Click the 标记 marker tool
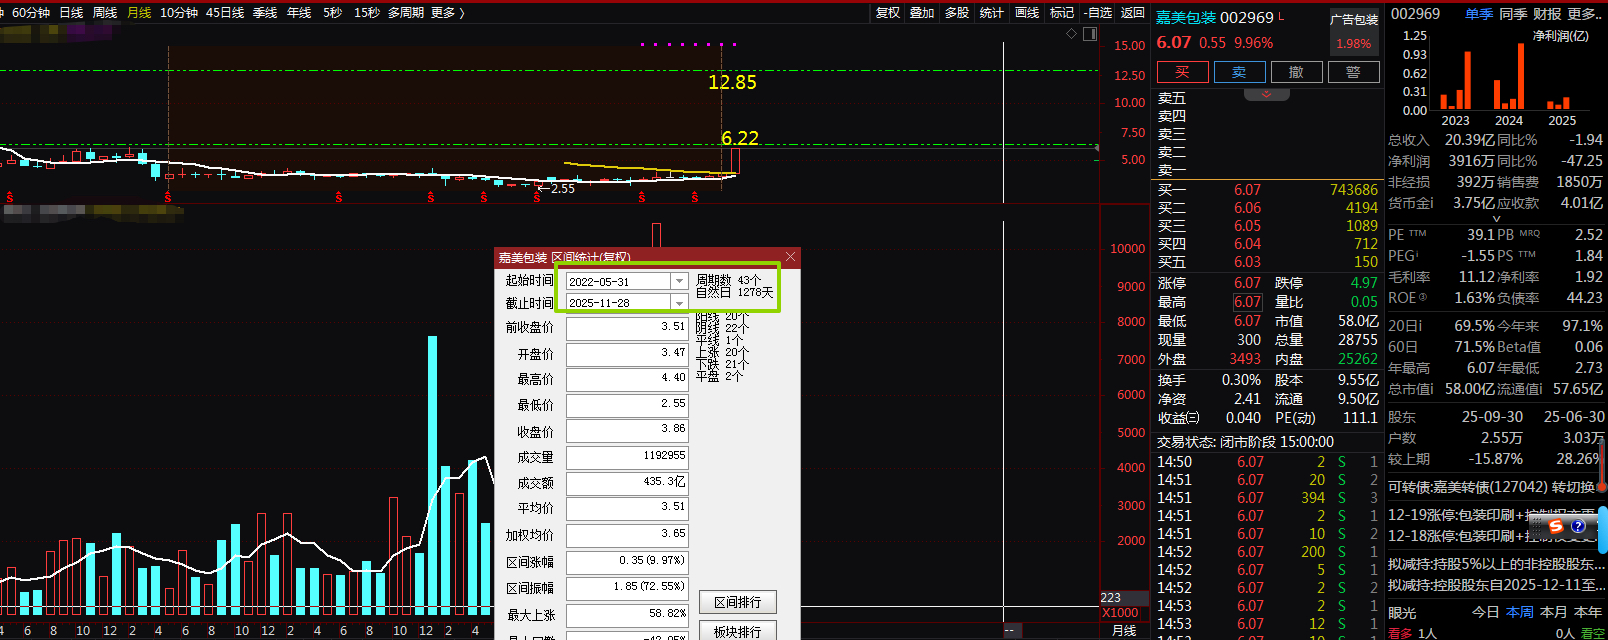 [x=1062, y=12]
